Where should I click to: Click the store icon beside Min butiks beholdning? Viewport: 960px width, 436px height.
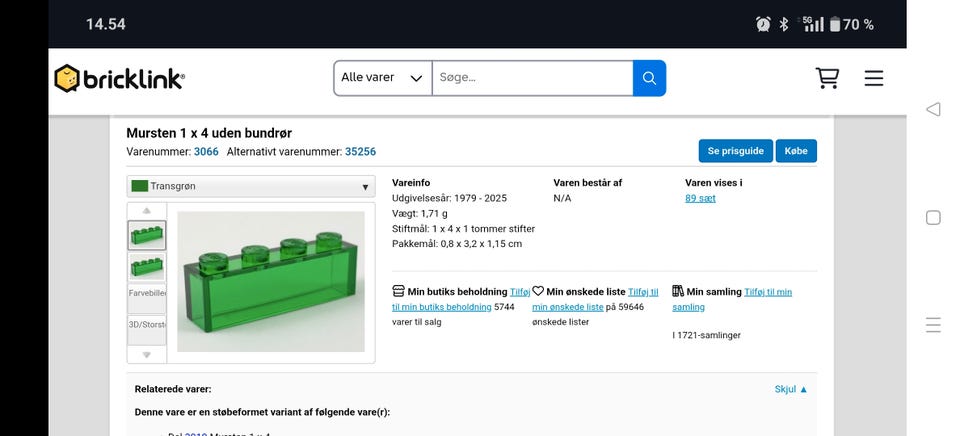pos(399,291)
